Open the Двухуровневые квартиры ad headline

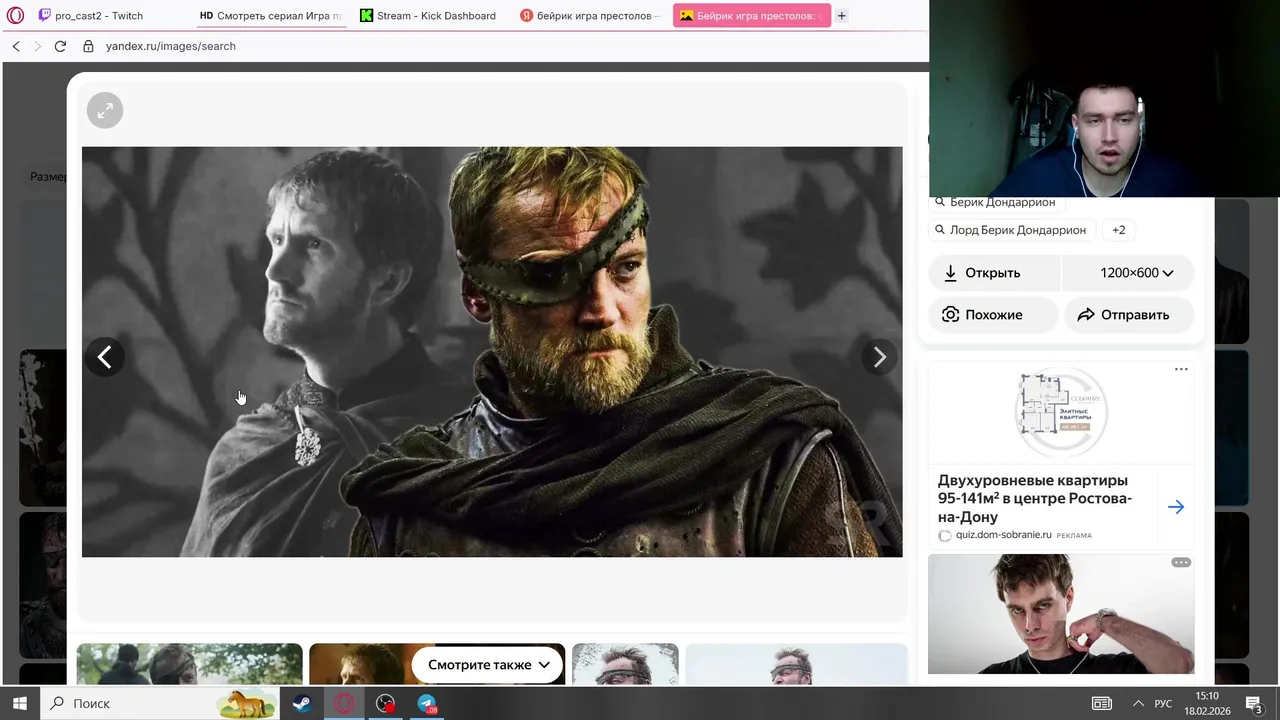[1035, 498]
